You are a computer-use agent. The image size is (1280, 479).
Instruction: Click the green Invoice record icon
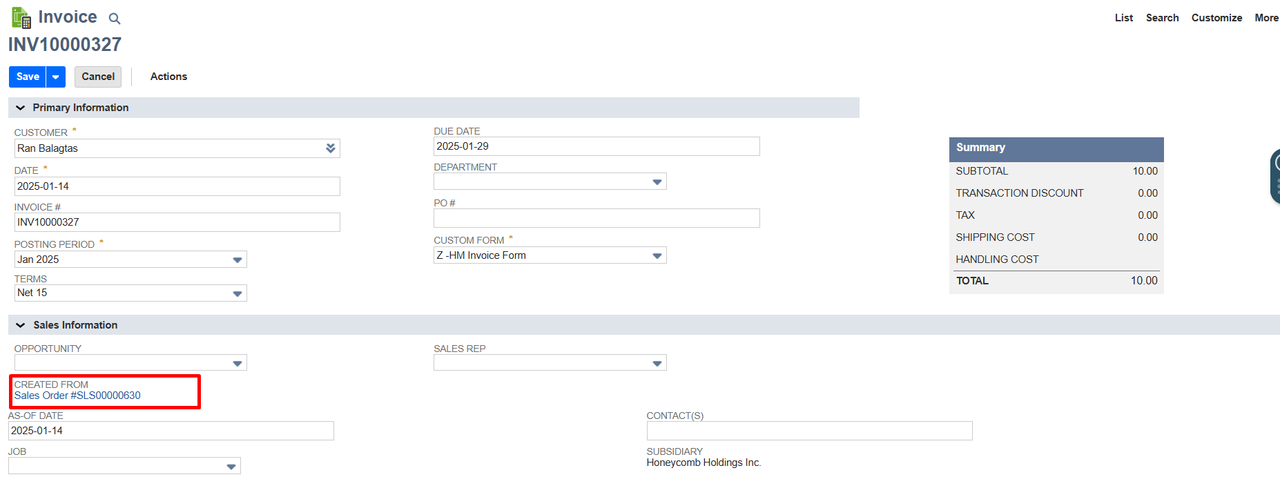(20, 18)
